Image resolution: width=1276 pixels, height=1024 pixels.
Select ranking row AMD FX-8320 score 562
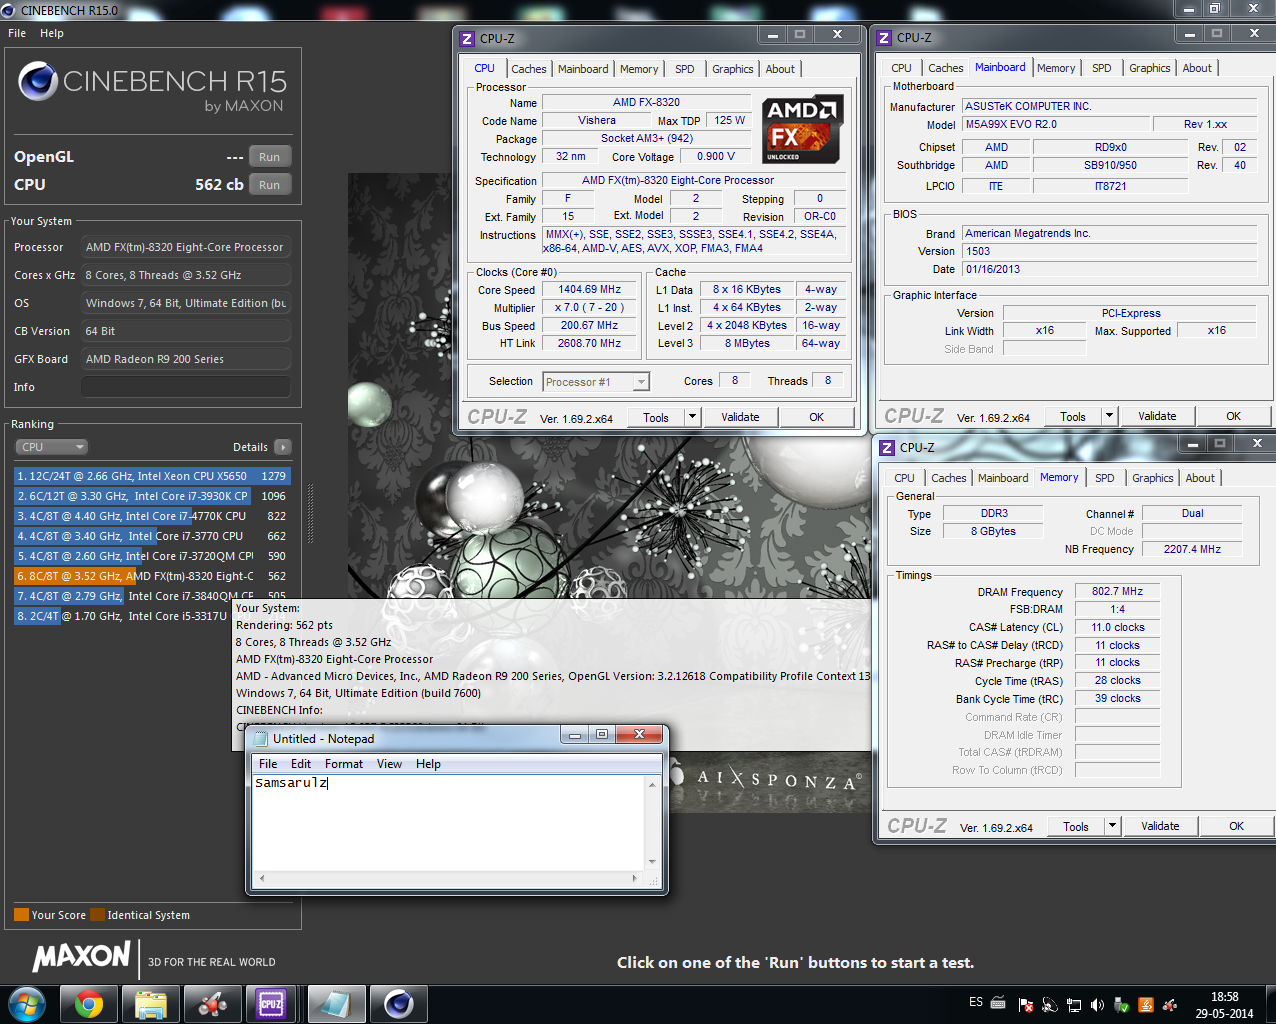point(151,576)
